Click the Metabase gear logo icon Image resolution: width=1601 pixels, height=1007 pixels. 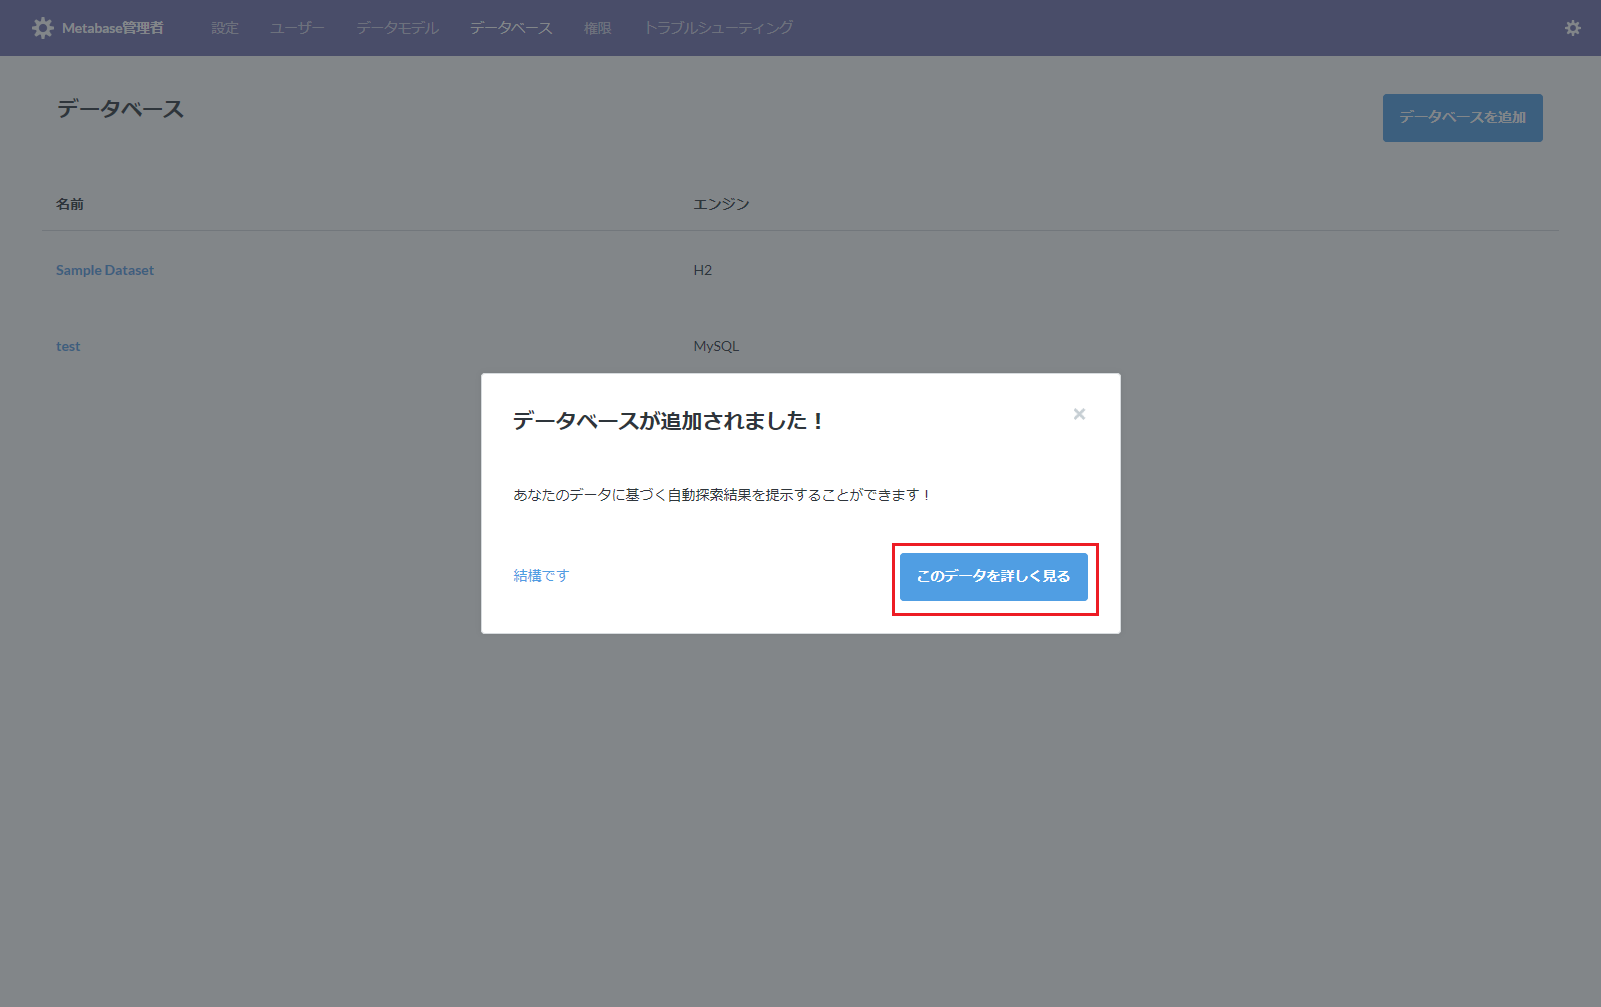point(42,27)
